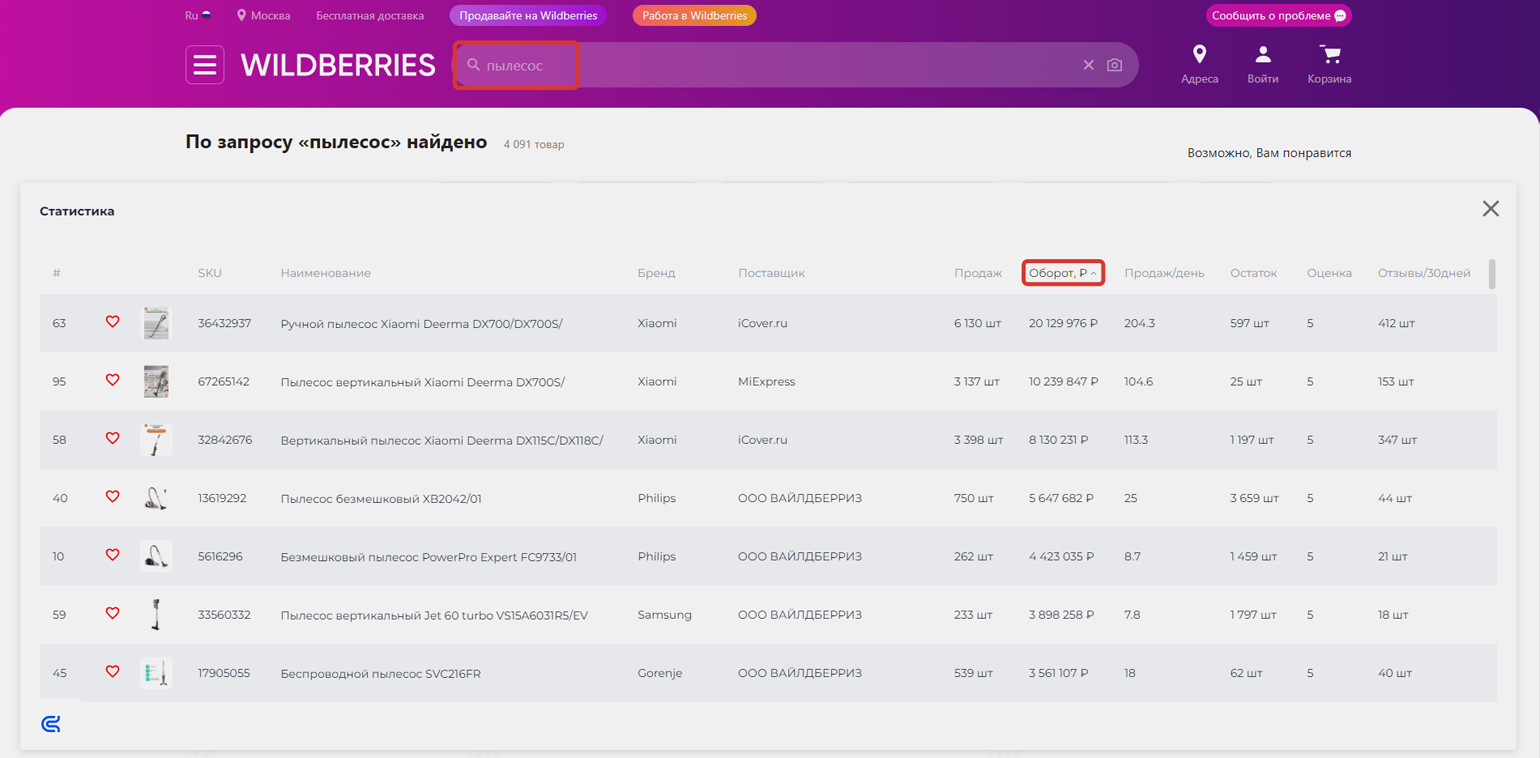Screen dimensions: 1540x758
Task: Click the Москва location pin
Action: (x=241, y=16)
